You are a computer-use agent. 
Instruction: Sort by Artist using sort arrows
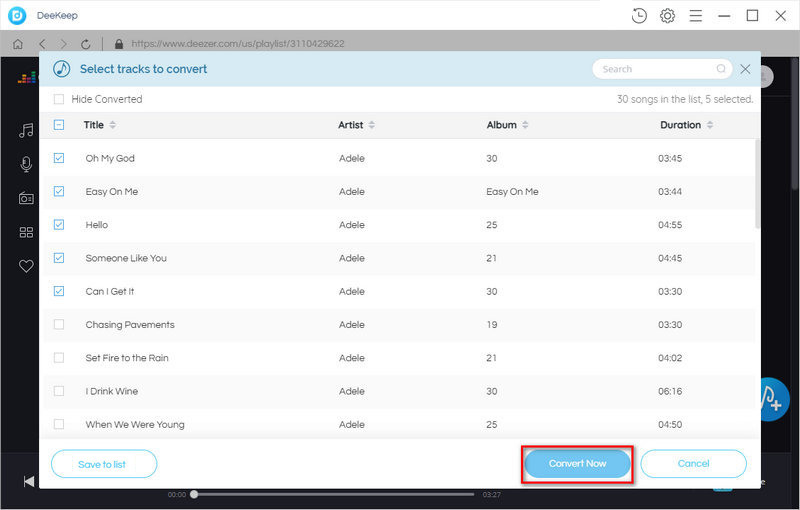point(371,125)
